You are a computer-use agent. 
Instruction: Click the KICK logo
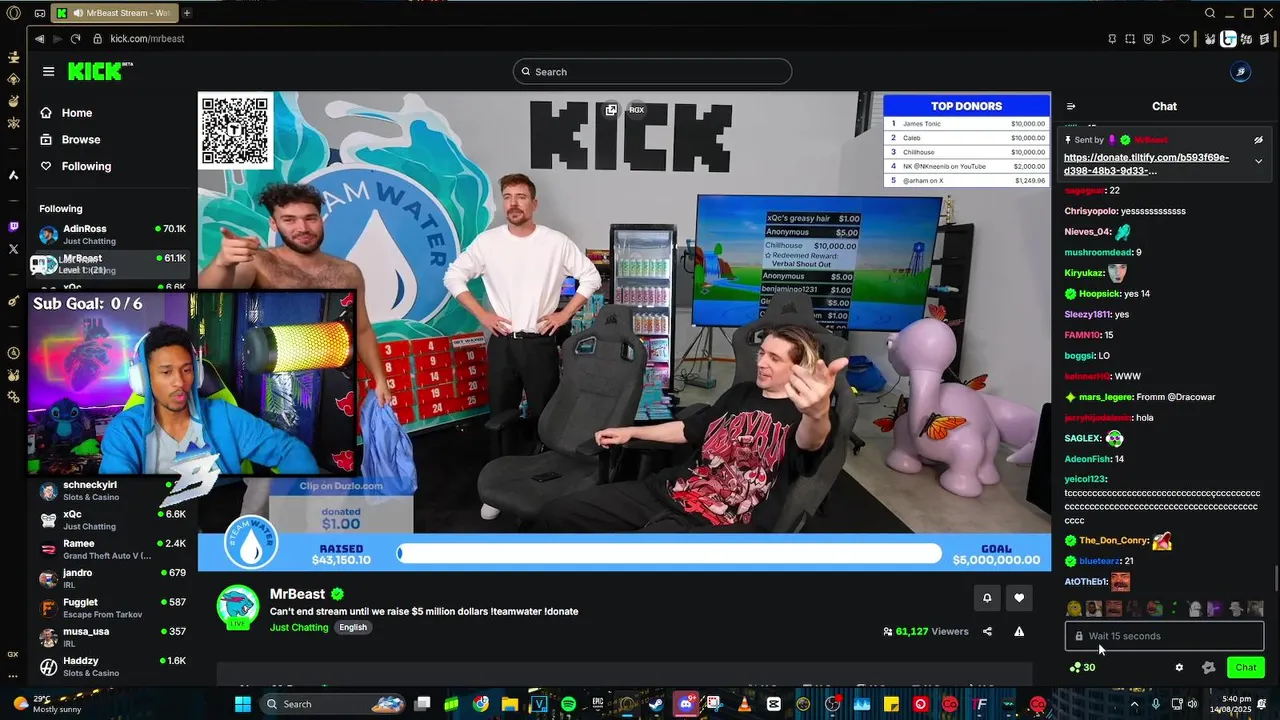coord(99,71)
